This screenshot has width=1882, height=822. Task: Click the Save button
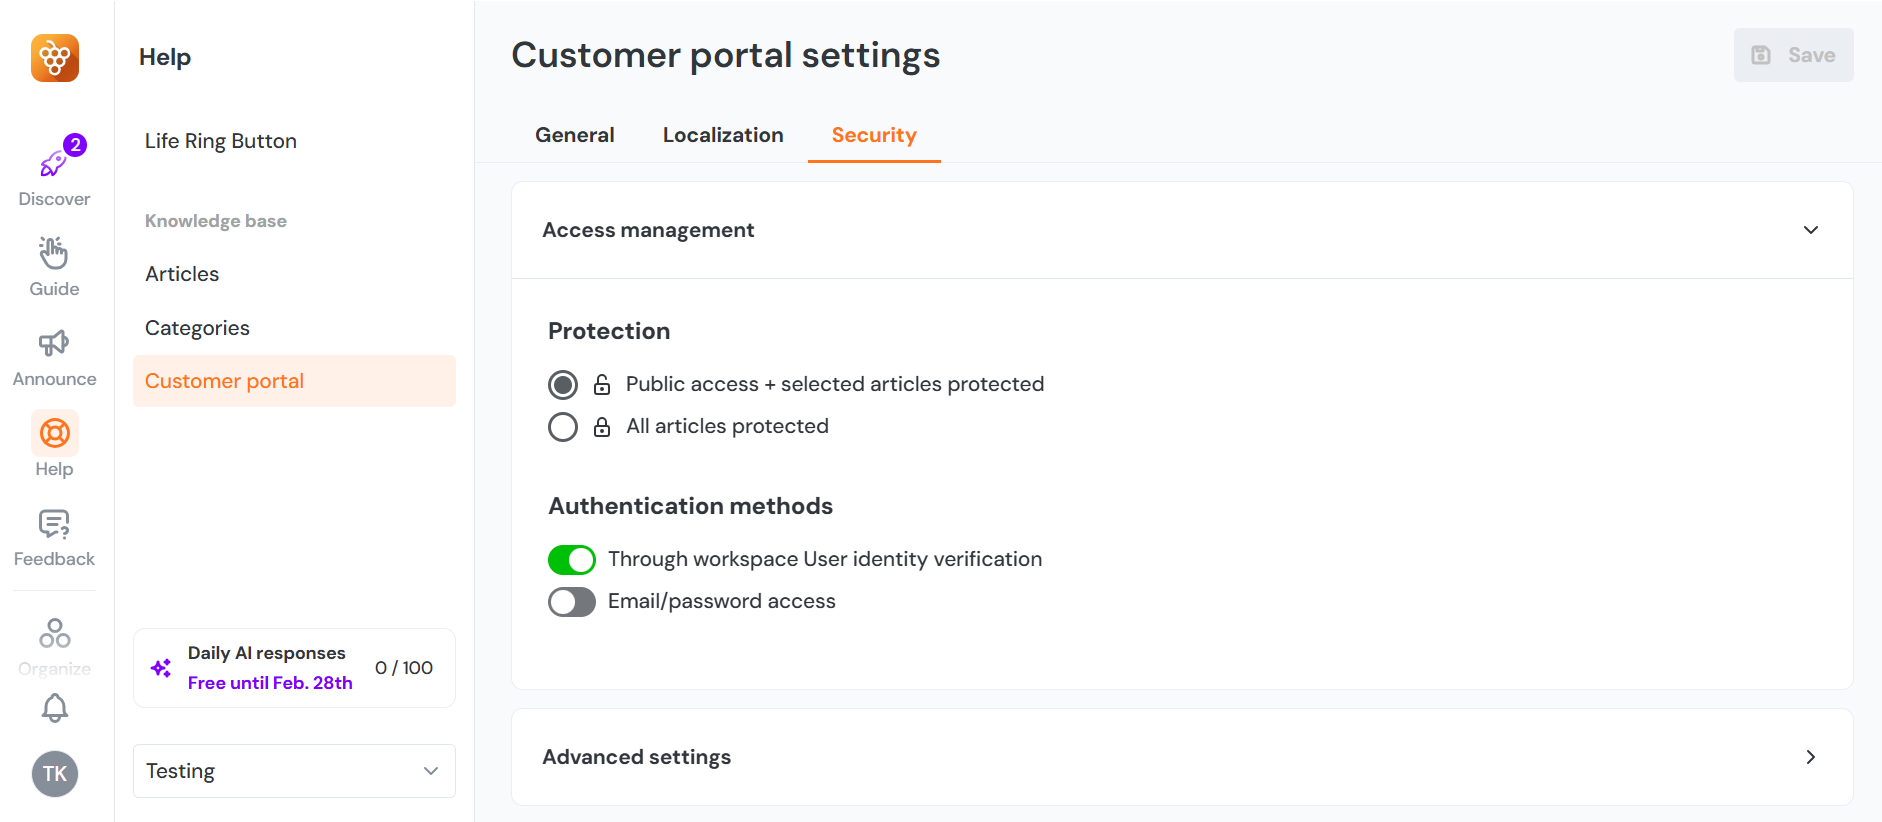coord(1793,55)
